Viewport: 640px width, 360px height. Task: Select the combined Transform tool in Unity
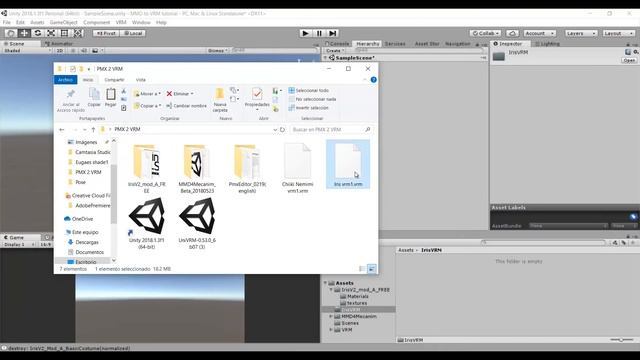coord(78,33)
